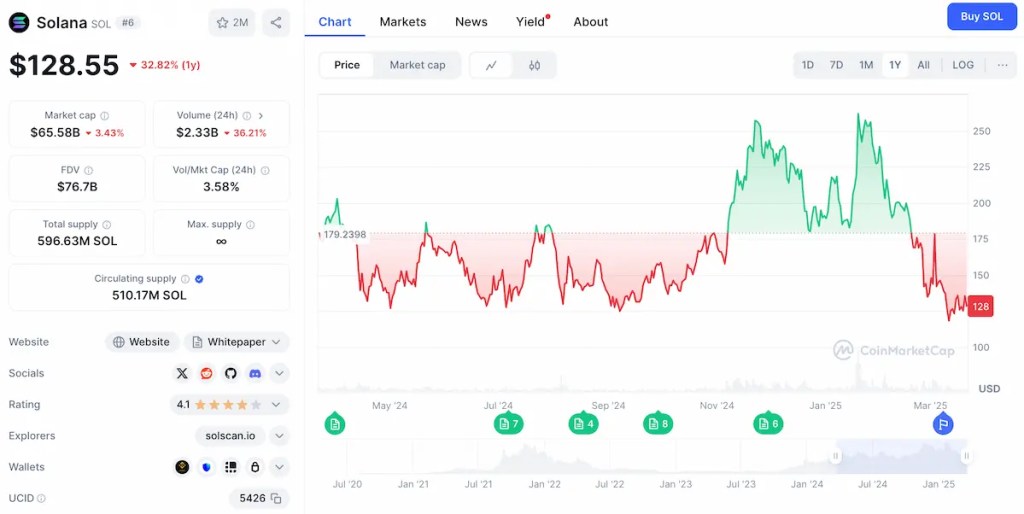Add Solana to watchlist with star button
This screenshot has width=1024, height=514.
tap(232, 22)
